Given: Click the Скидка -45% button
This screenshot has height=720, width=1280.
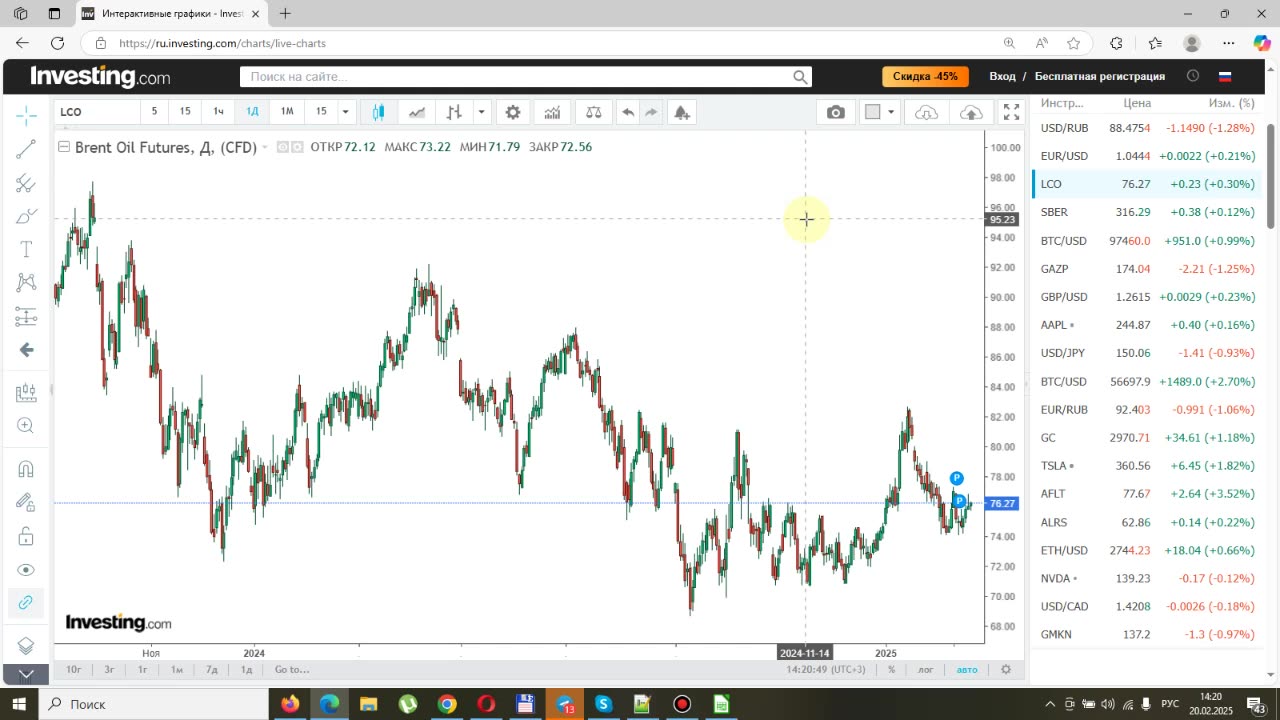Looking at the screenshot, I should [925, 77].
